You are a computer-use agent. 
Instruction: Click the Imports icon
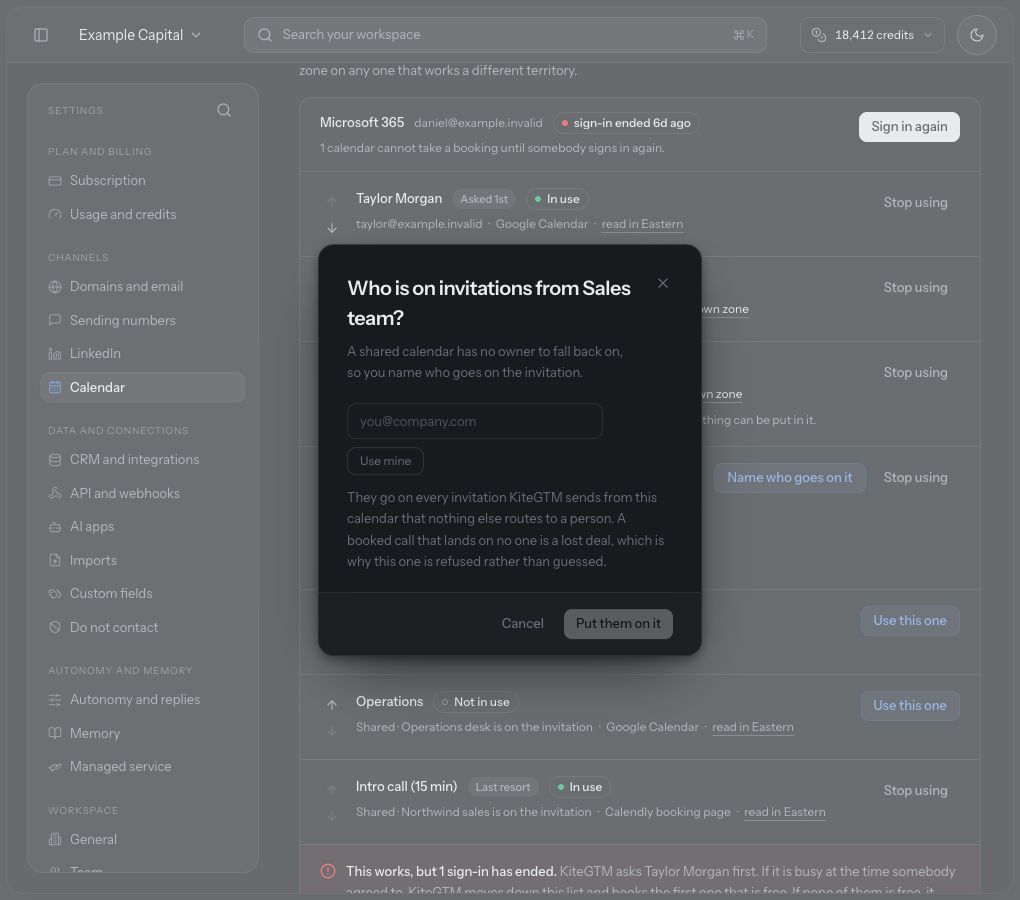tap(55, 561)
